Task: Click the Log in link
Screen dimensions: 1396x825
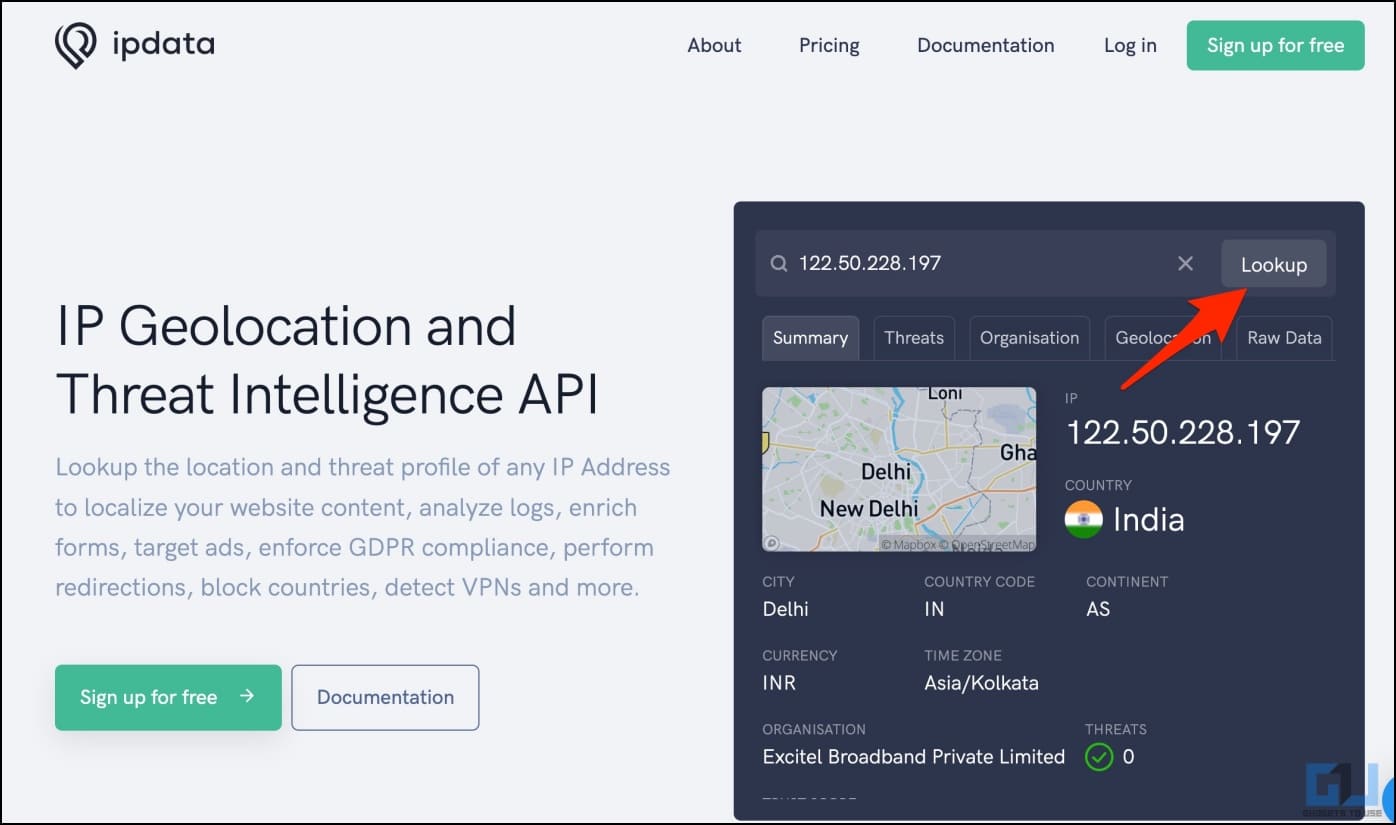Action: [x=1130, y=45]
